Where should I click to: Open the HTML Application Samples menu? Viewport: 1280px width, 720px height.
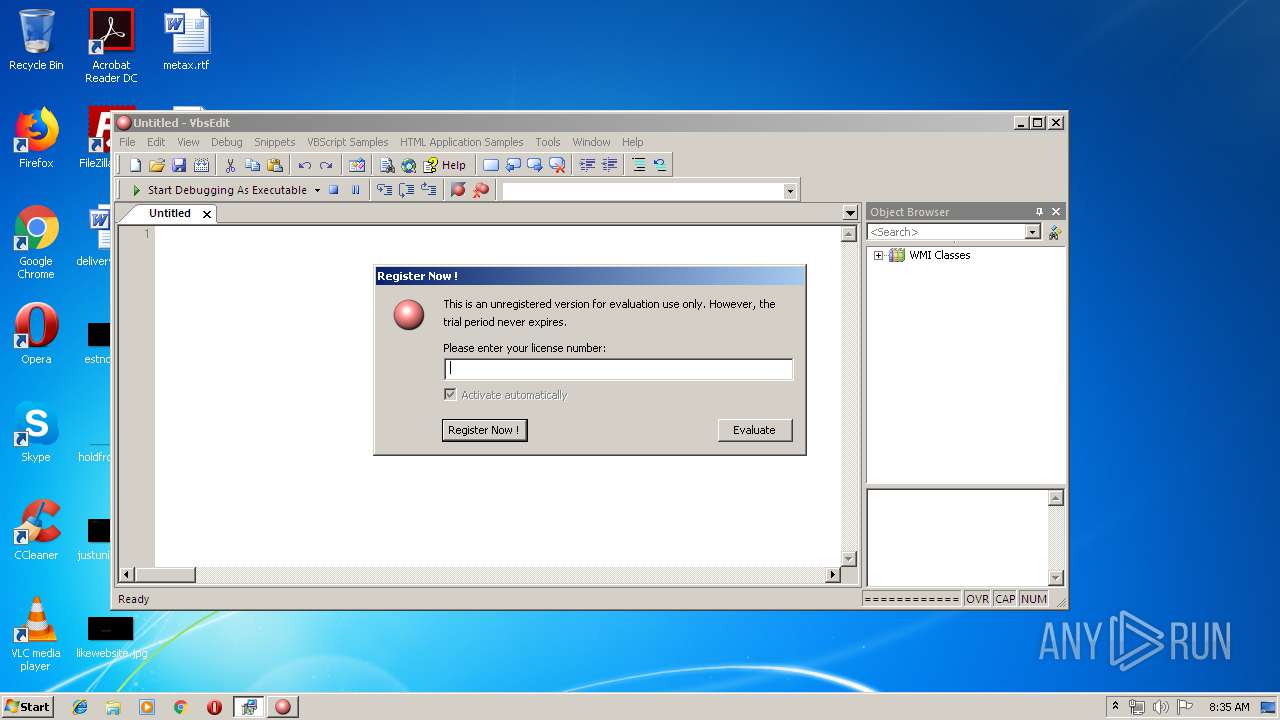pyautogui.click(x=461, y=142)
